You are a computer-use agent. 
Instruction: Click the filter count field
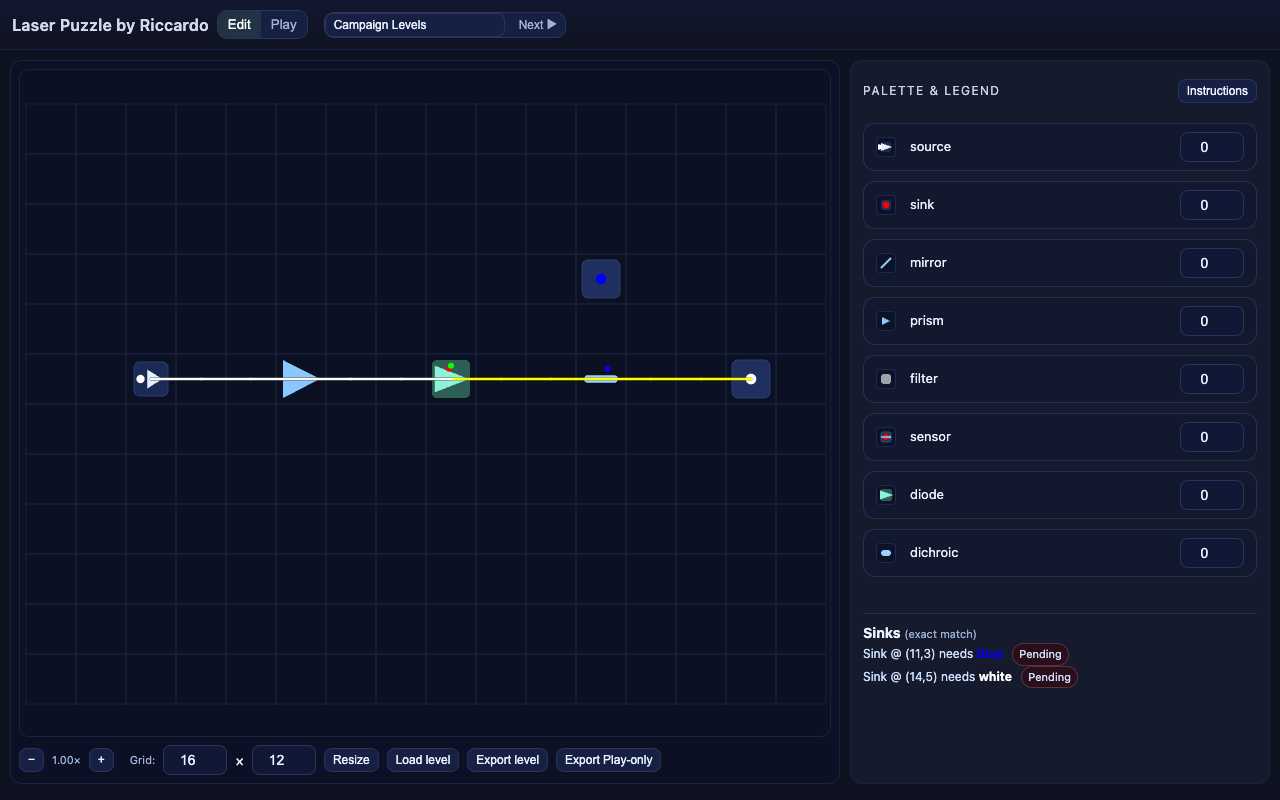click(x=1212, y=379)
